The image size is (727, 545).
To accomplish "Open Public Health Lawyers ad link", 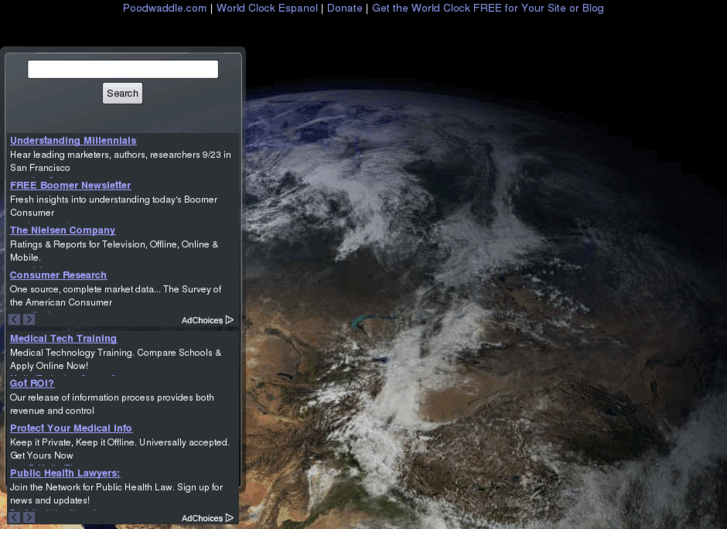I will tap(65, 473).
